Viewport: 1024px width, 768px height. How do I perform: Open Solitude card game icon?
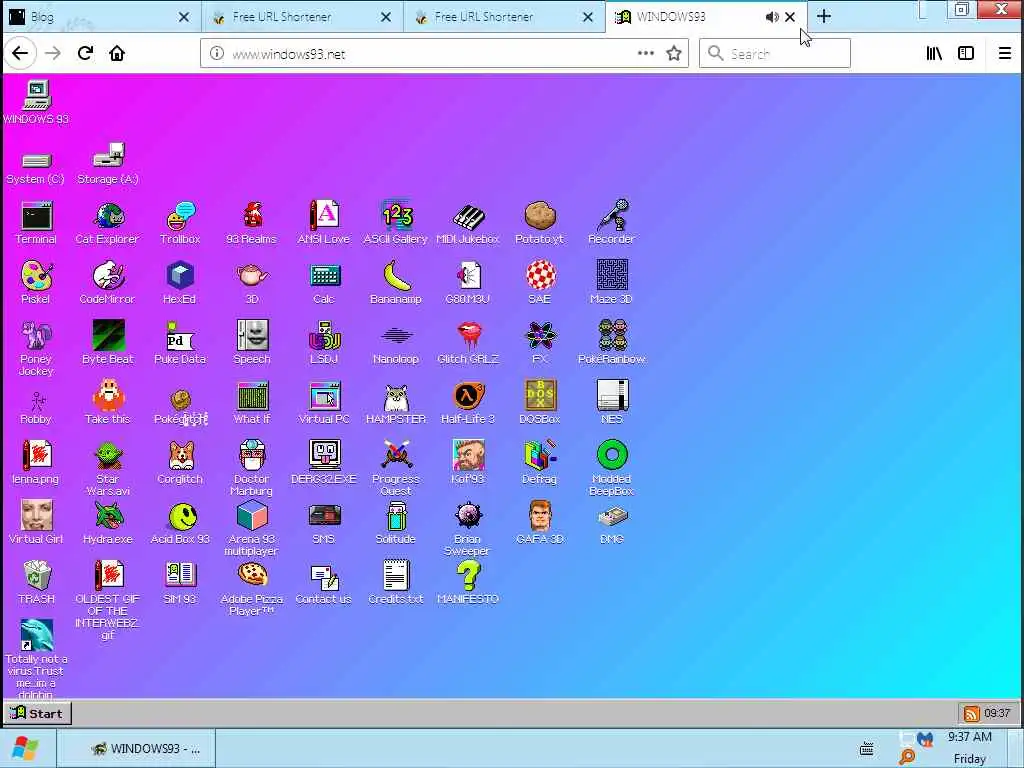pyautogui.click(x=396, y=523)
